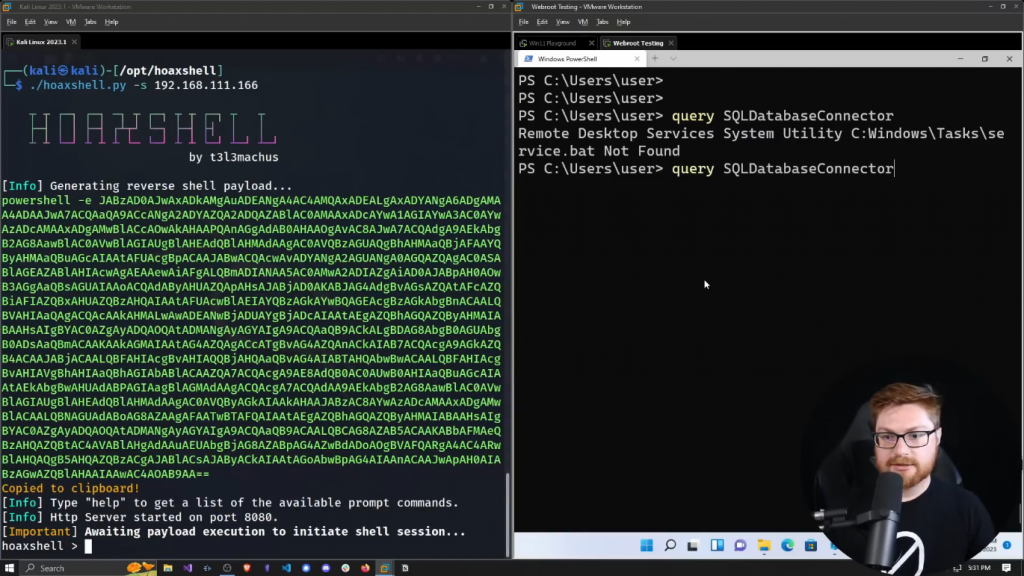The height and width of the screenshot is (576, 1024).
Task: Open Windows 11 search icon in VM taskbar
Action: tap(670, 545)
